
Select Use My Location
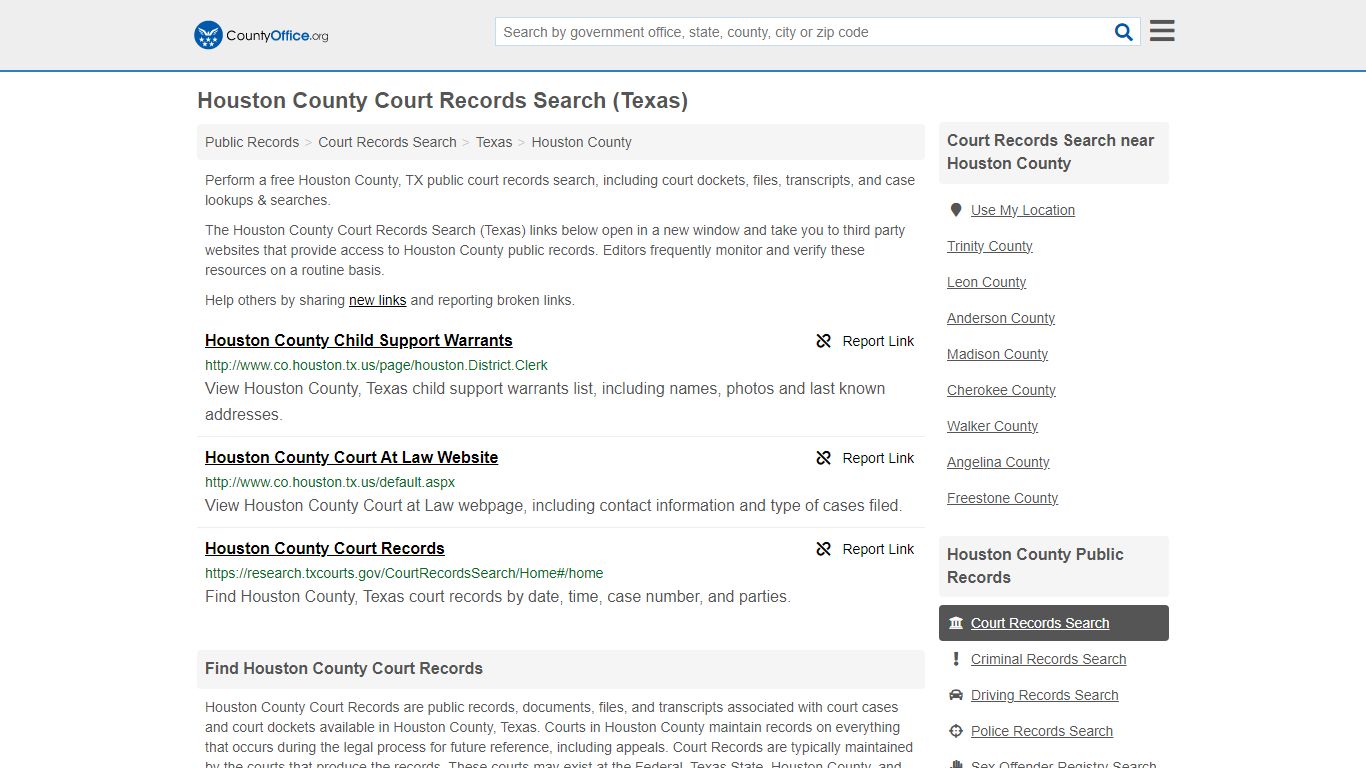tap(1023, 210)
